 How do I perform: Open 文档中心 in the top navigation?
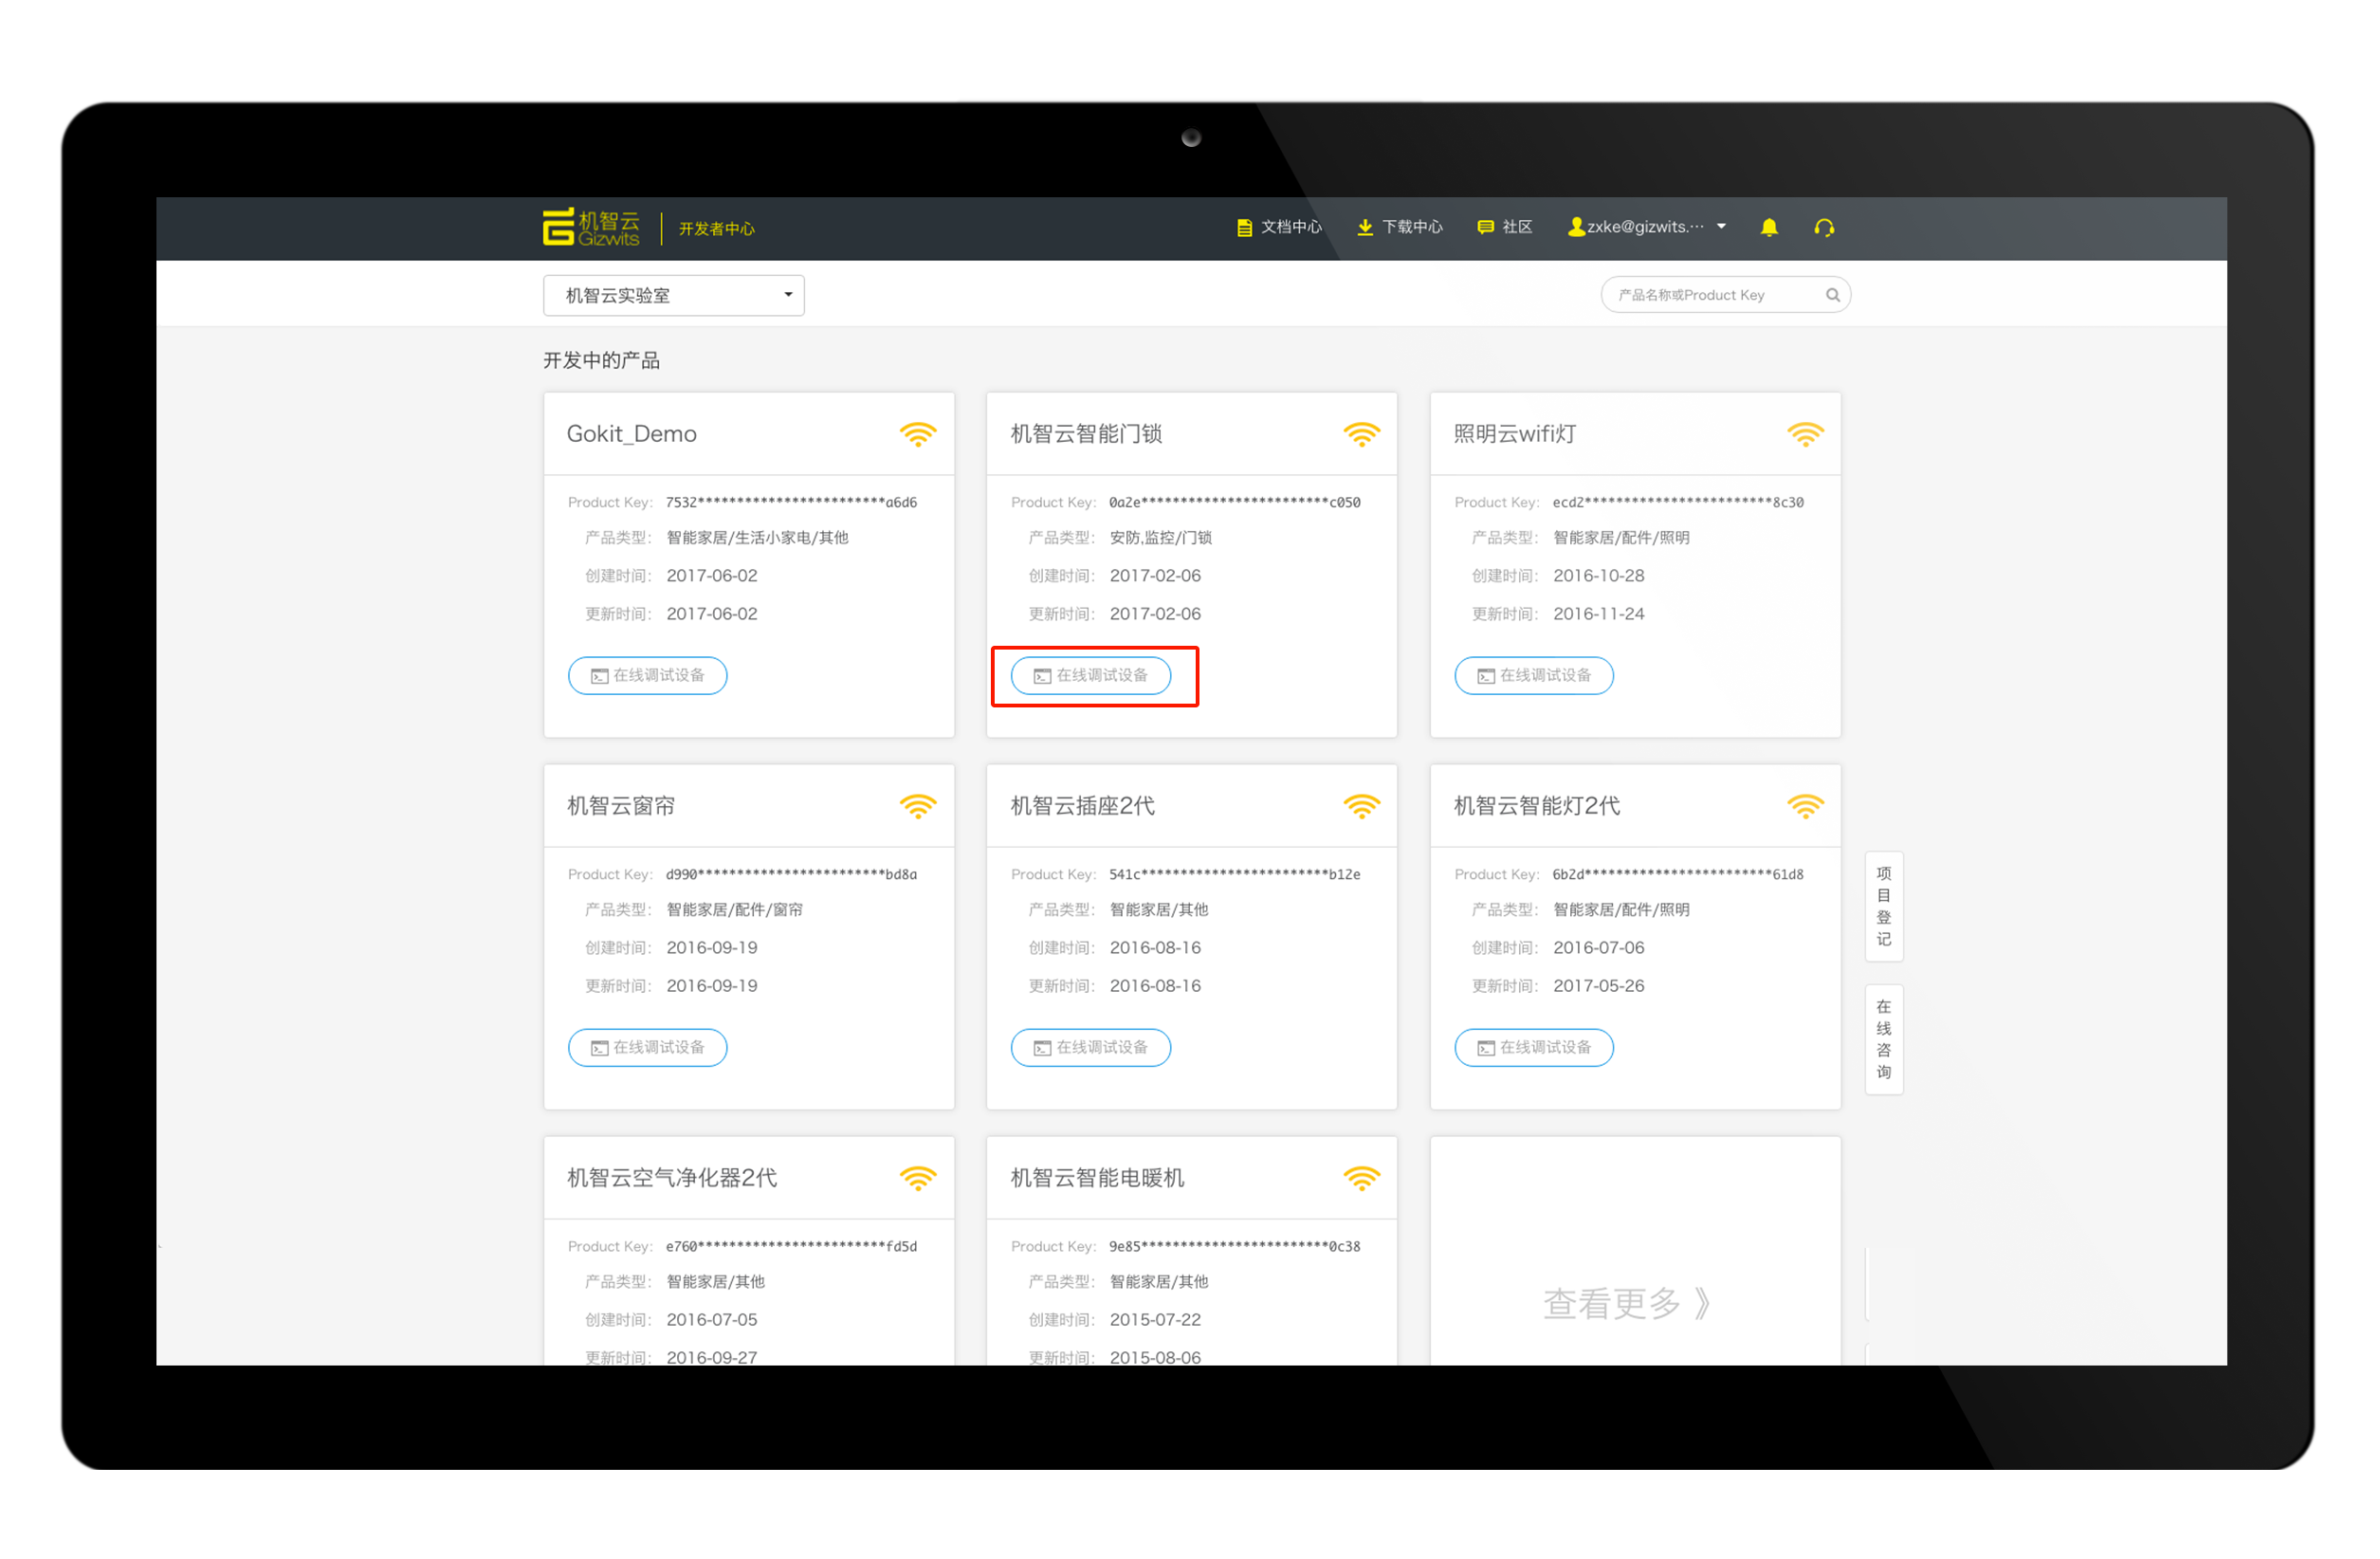click(x=1279, y=227)
